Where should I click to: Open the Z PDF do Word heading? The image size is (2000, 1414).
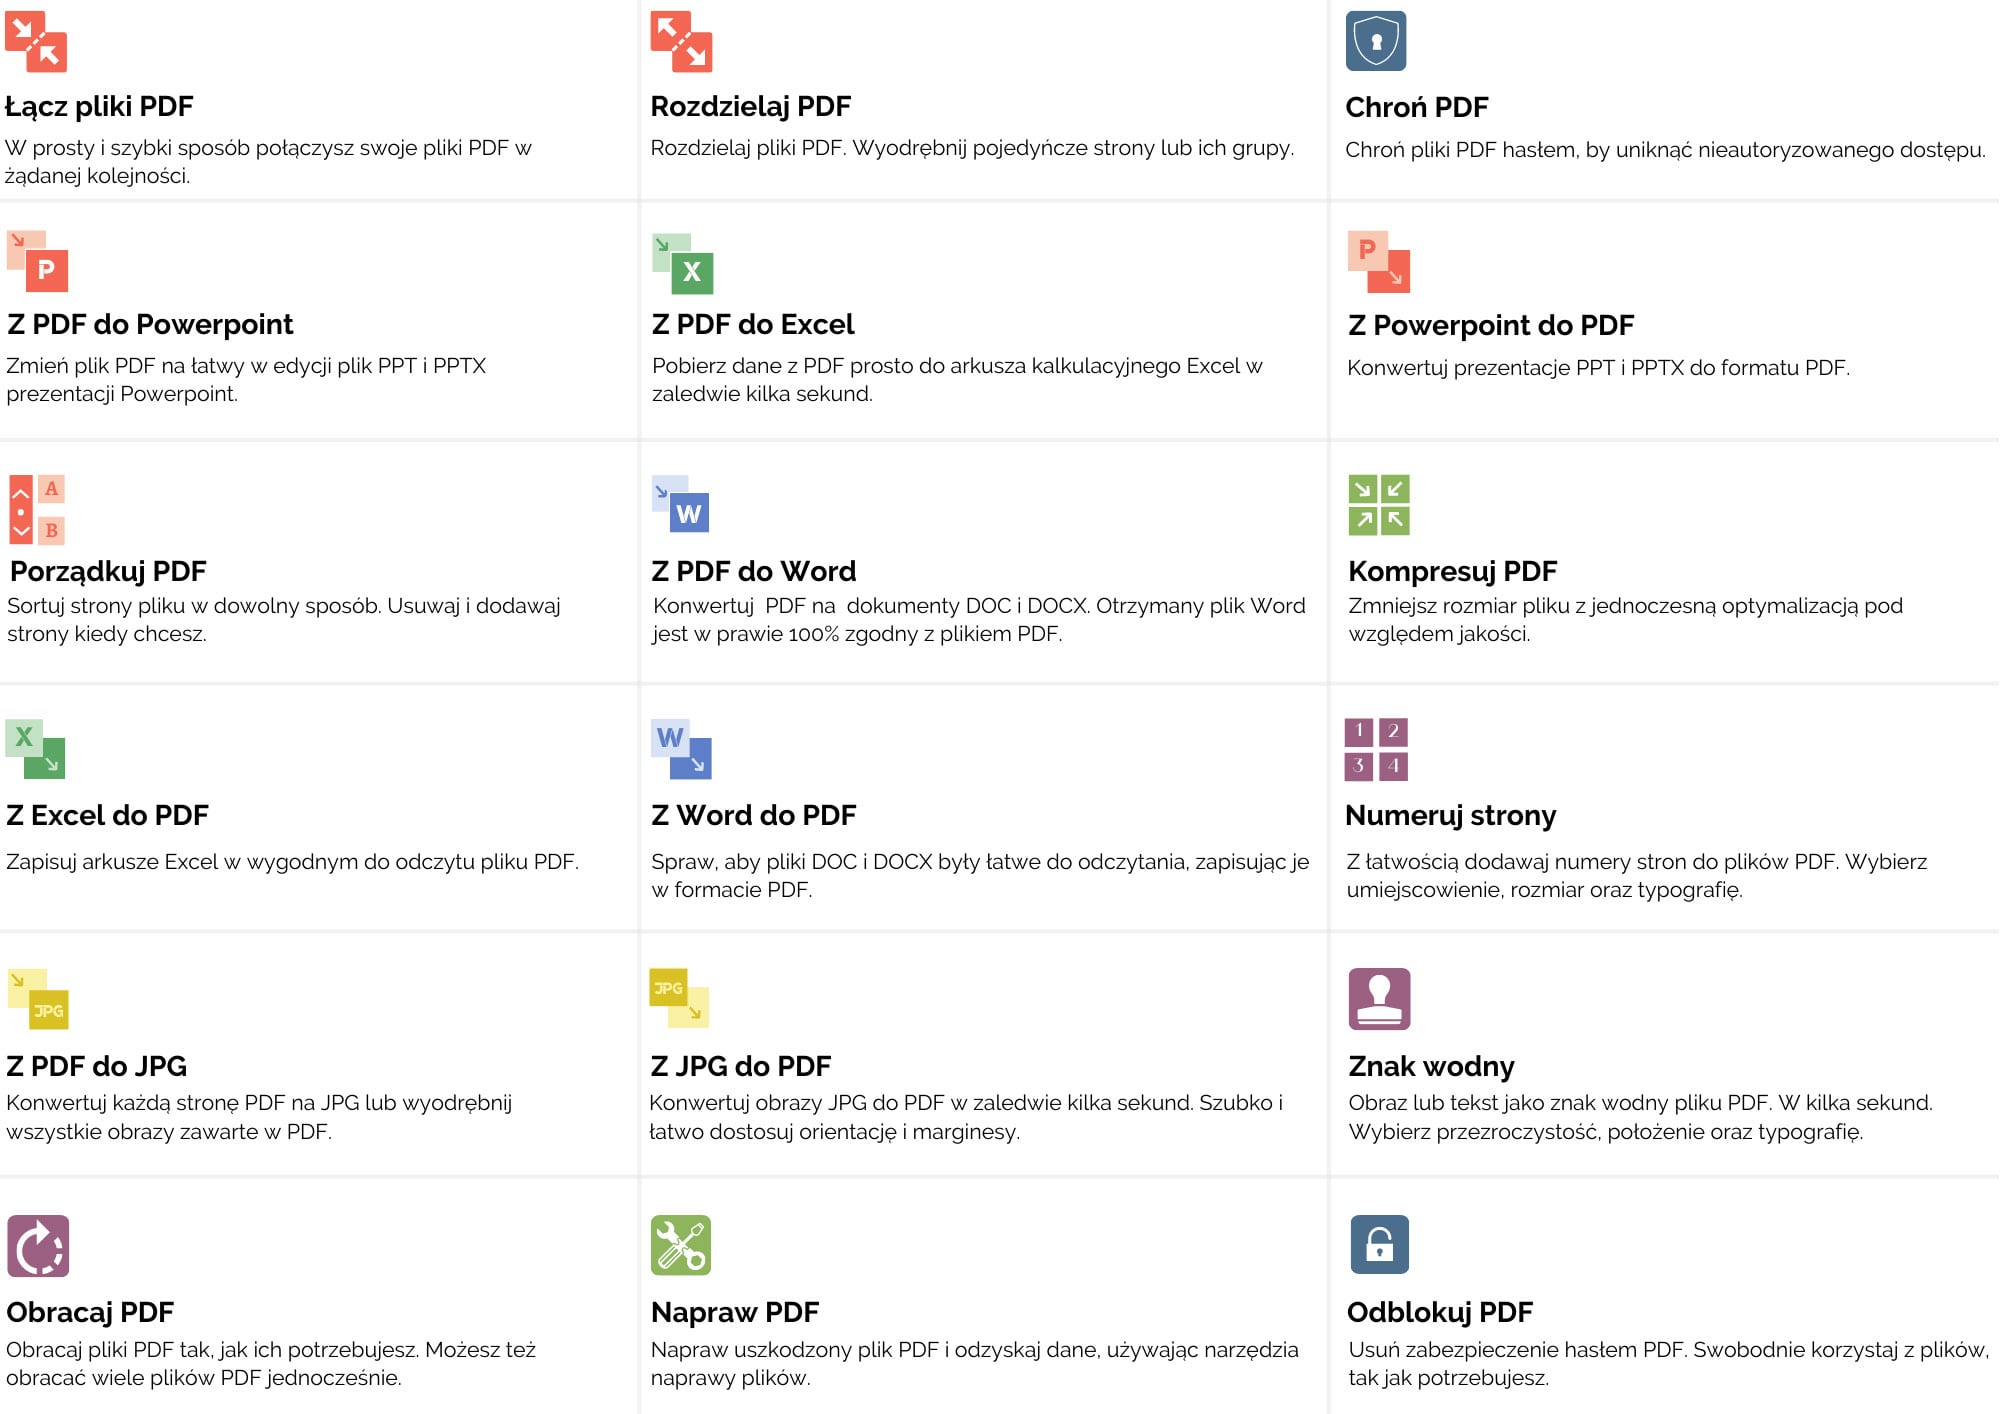pyautogui.click(x=753, y=571)
